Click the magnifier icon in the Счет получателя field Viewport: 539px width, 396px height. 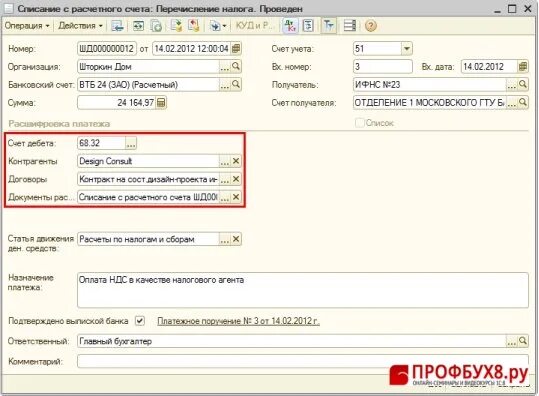(x=523, y=102)
